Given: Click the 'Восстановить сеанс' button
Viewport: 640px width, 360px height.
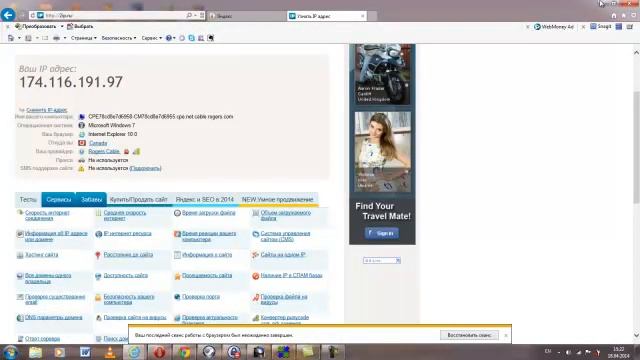Looking at the screenshot, I should pyautogui.click(x=469, y=335).
